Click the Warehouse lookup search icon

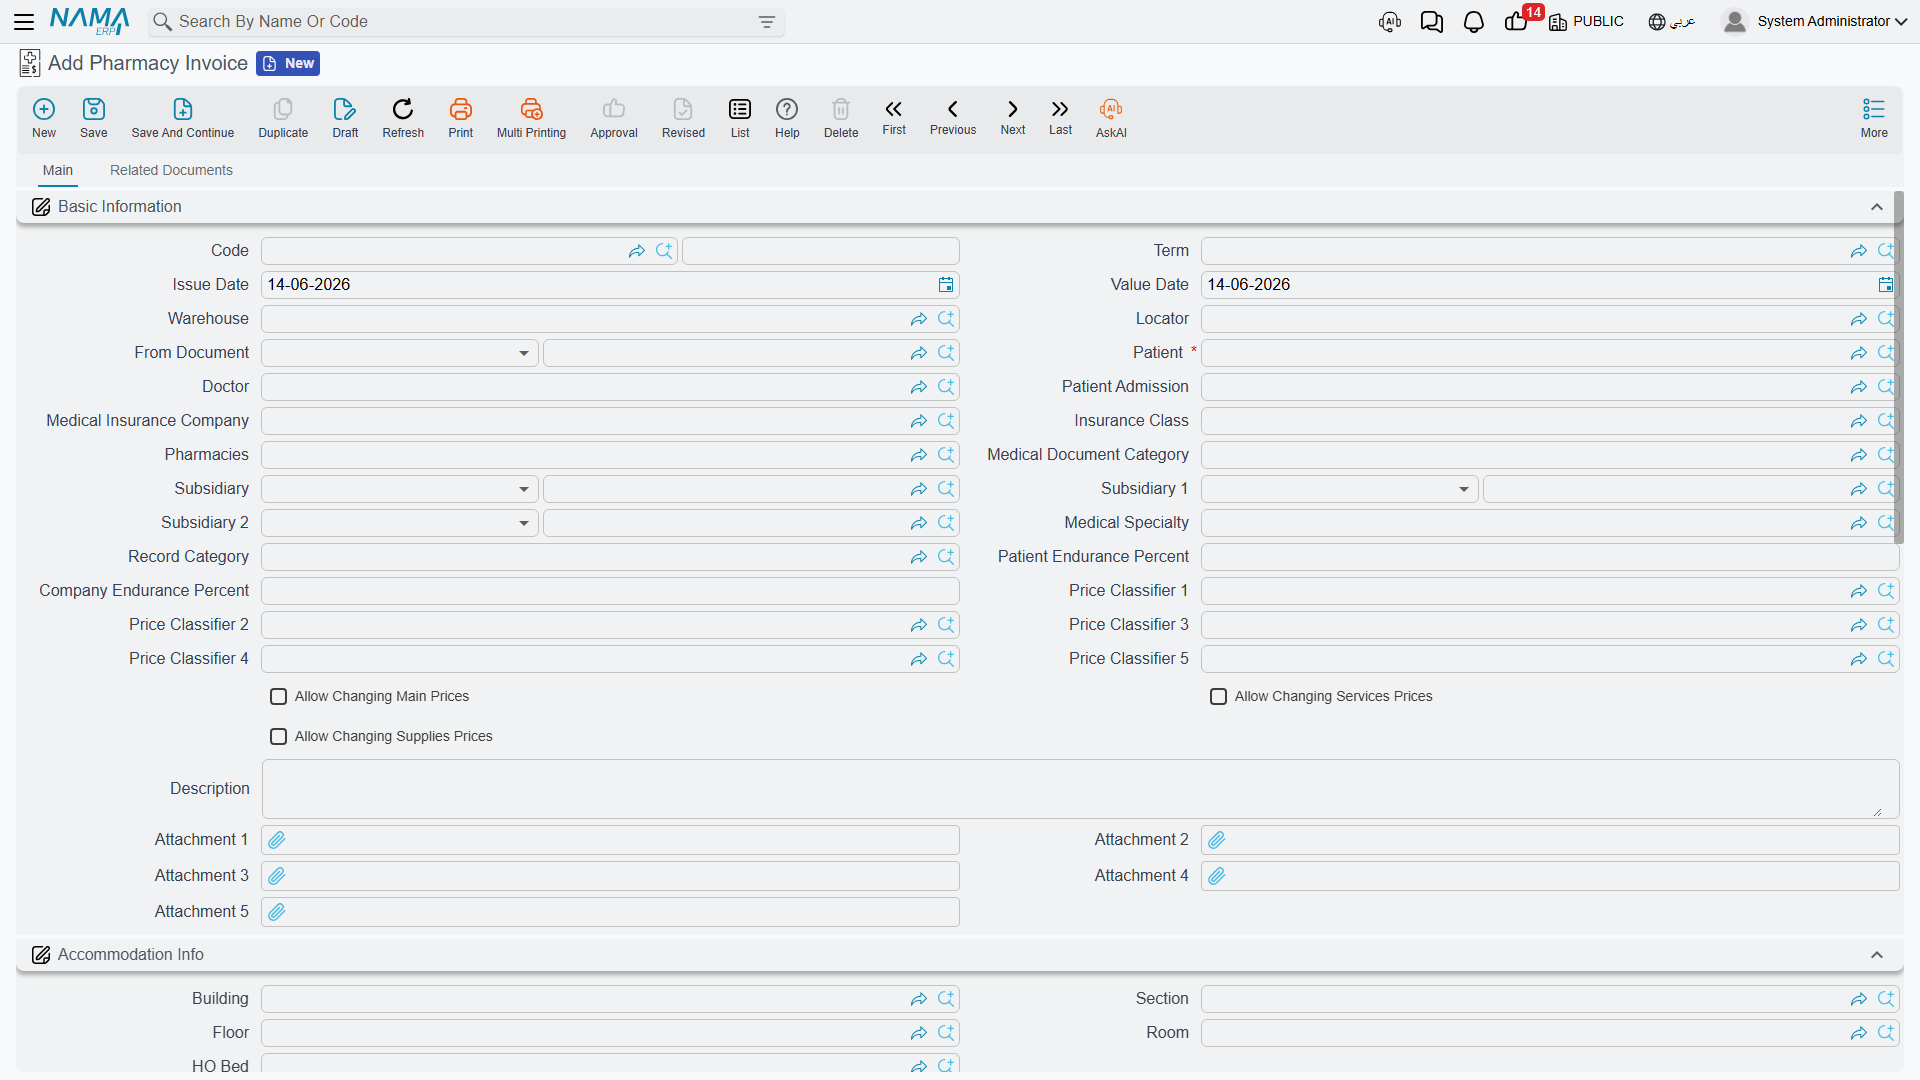(946, 319)
